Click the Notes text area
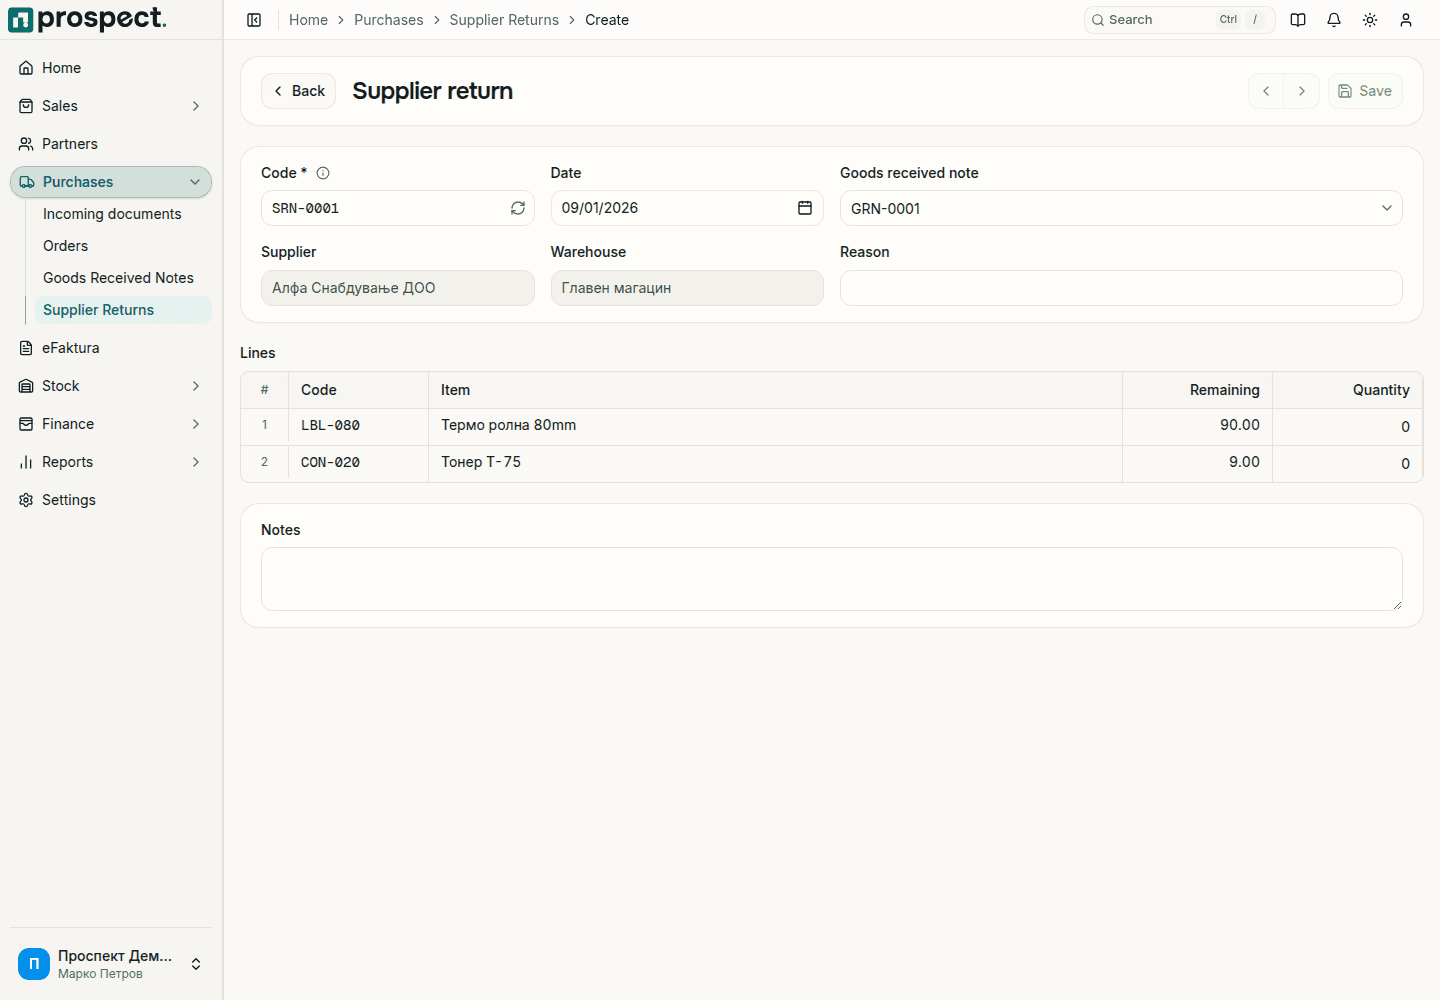The width and height of the screenshot is (1440, 1000). point(831,579)
